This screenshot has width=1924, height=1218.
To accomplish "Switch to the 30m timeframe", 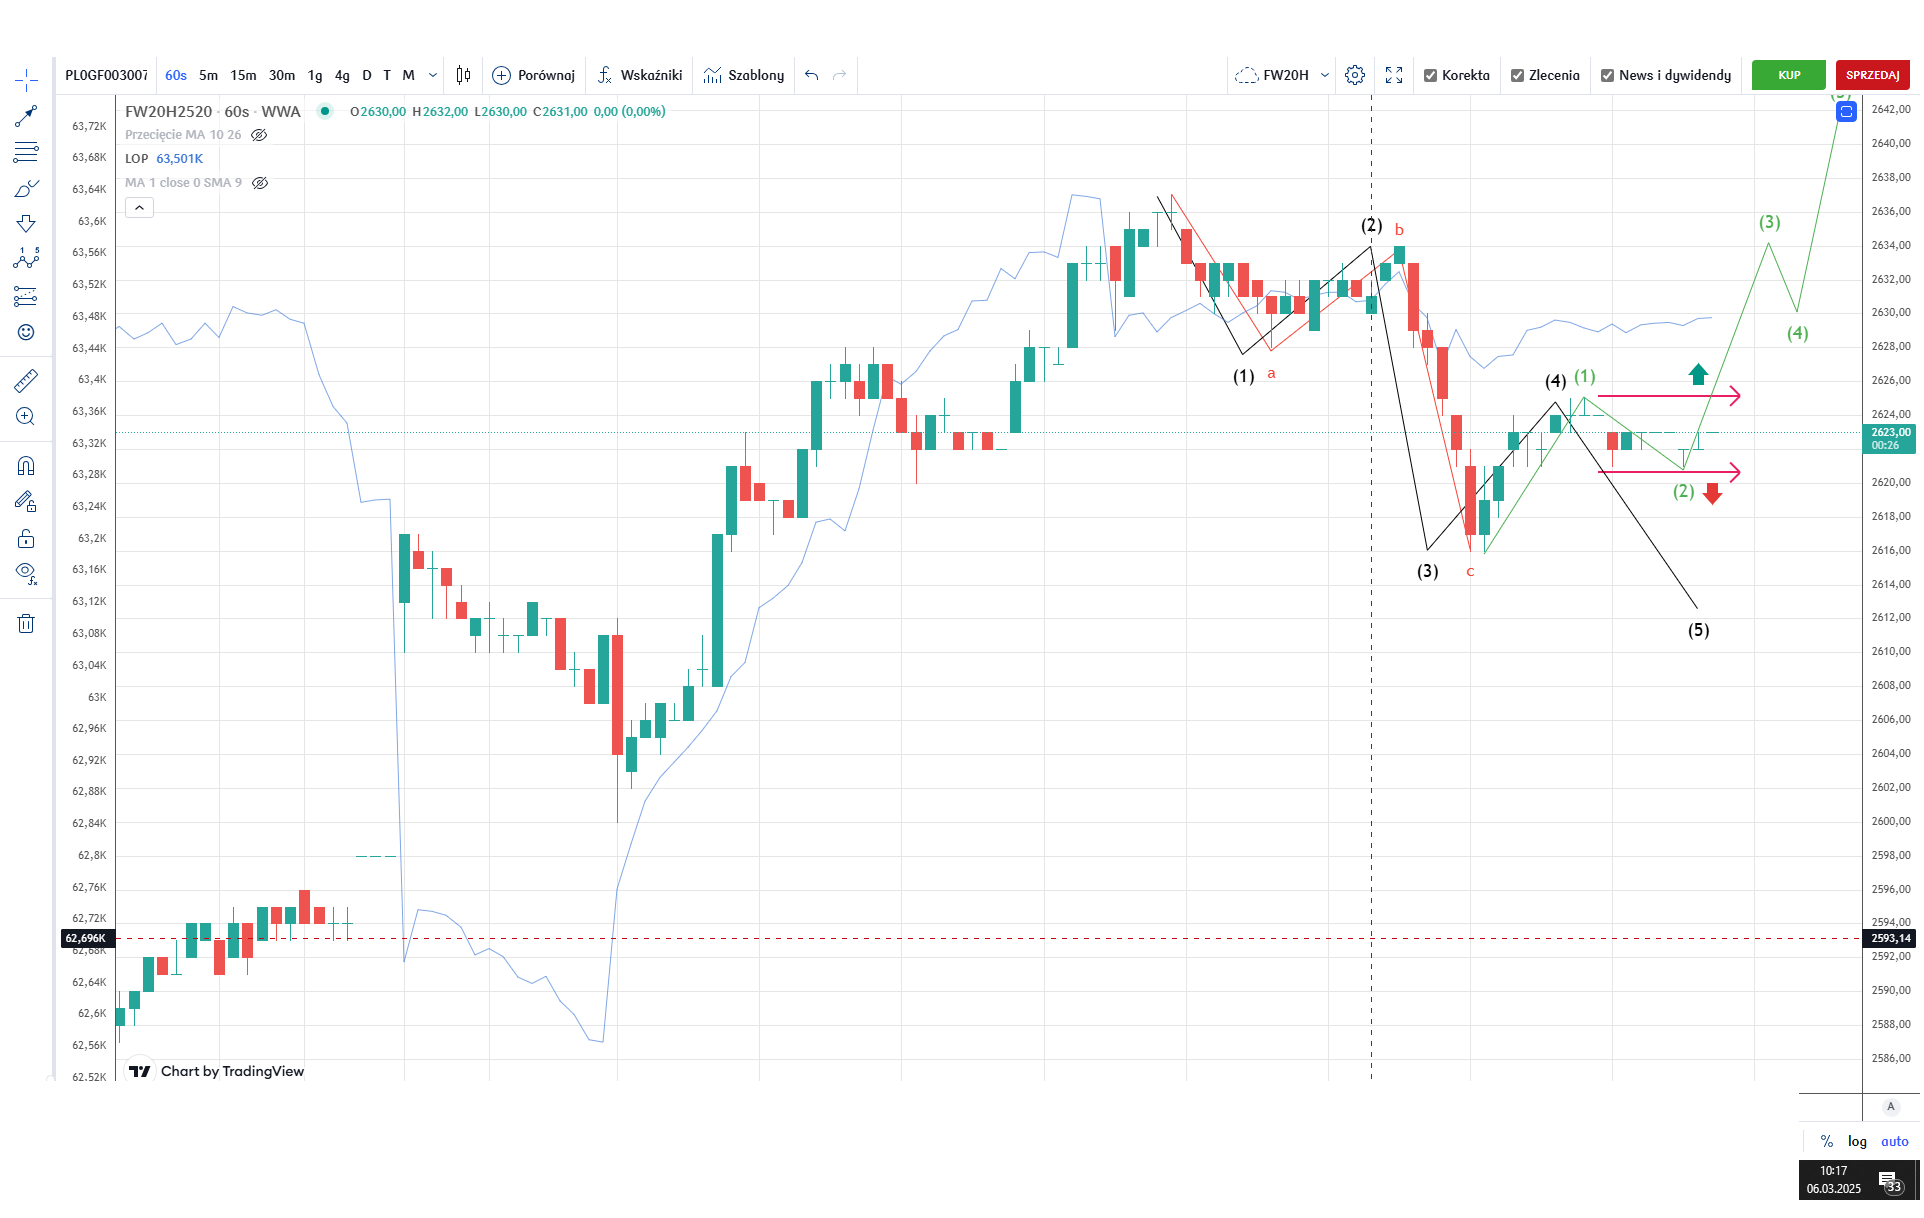I will click(x=282, y=75).
